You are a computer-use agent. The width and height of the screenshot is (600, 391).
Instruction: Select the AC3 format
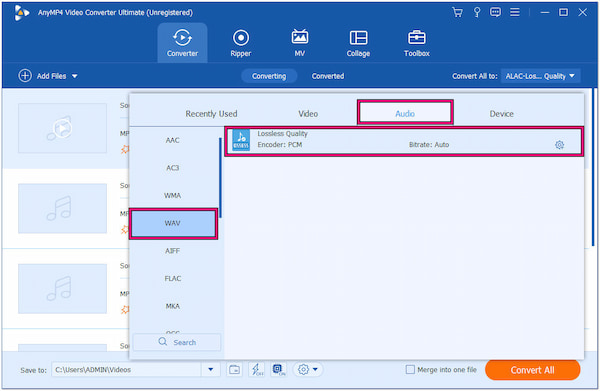(x=173, y=168)
